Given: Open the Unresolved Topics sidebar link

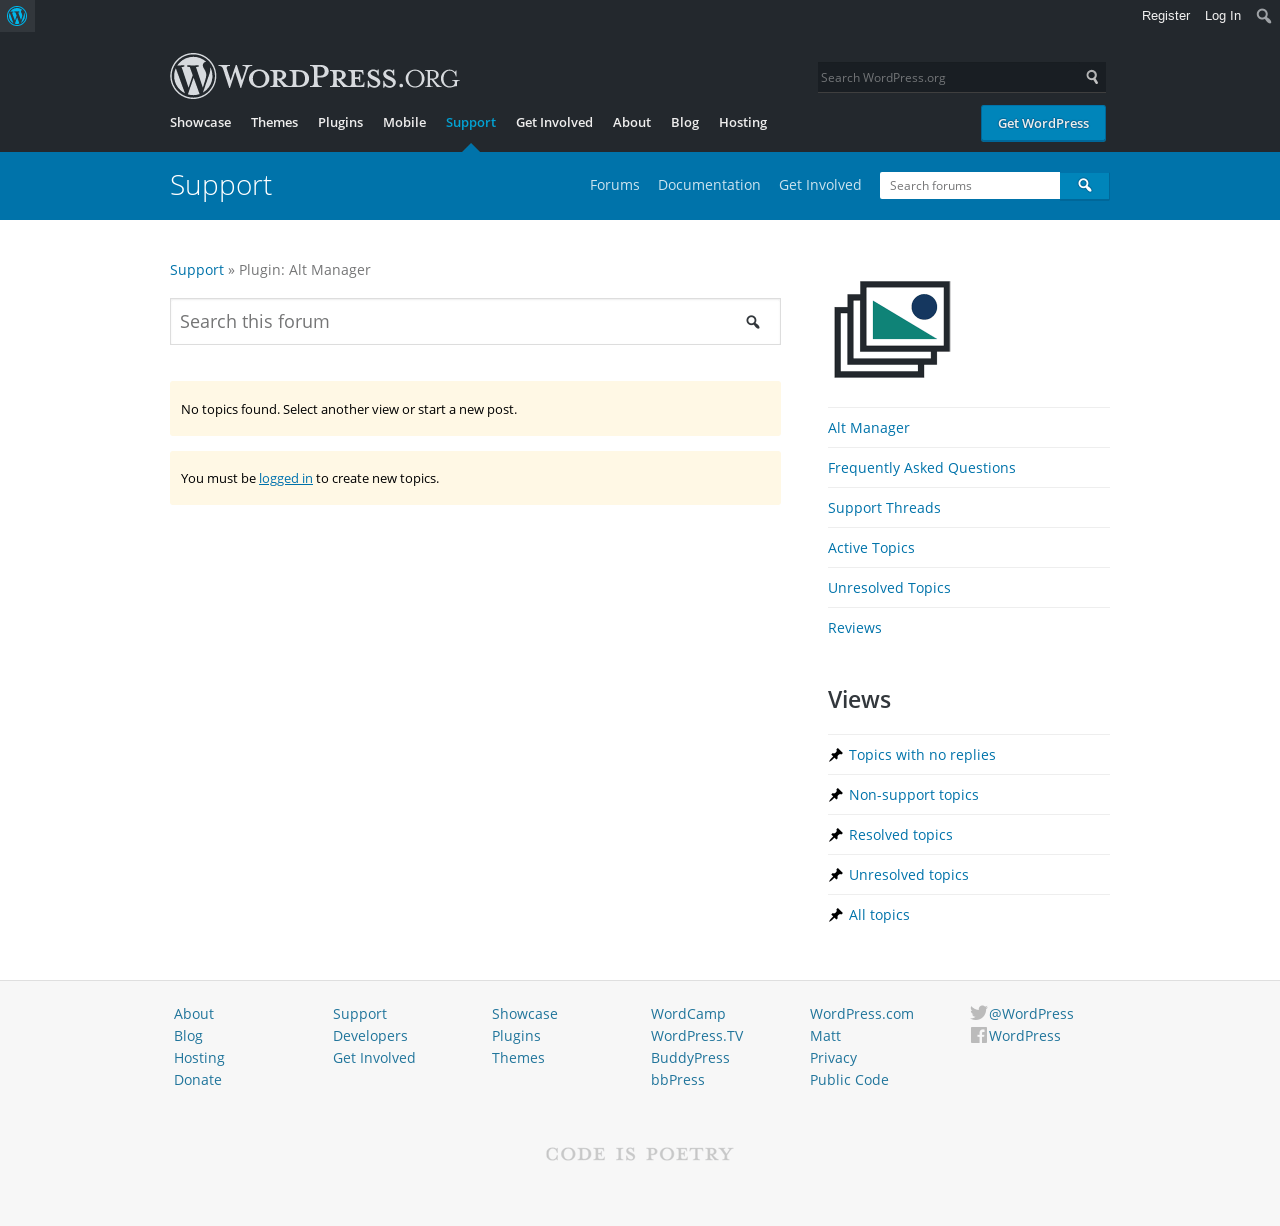Looking at the screenshot, I should (889, 588).
